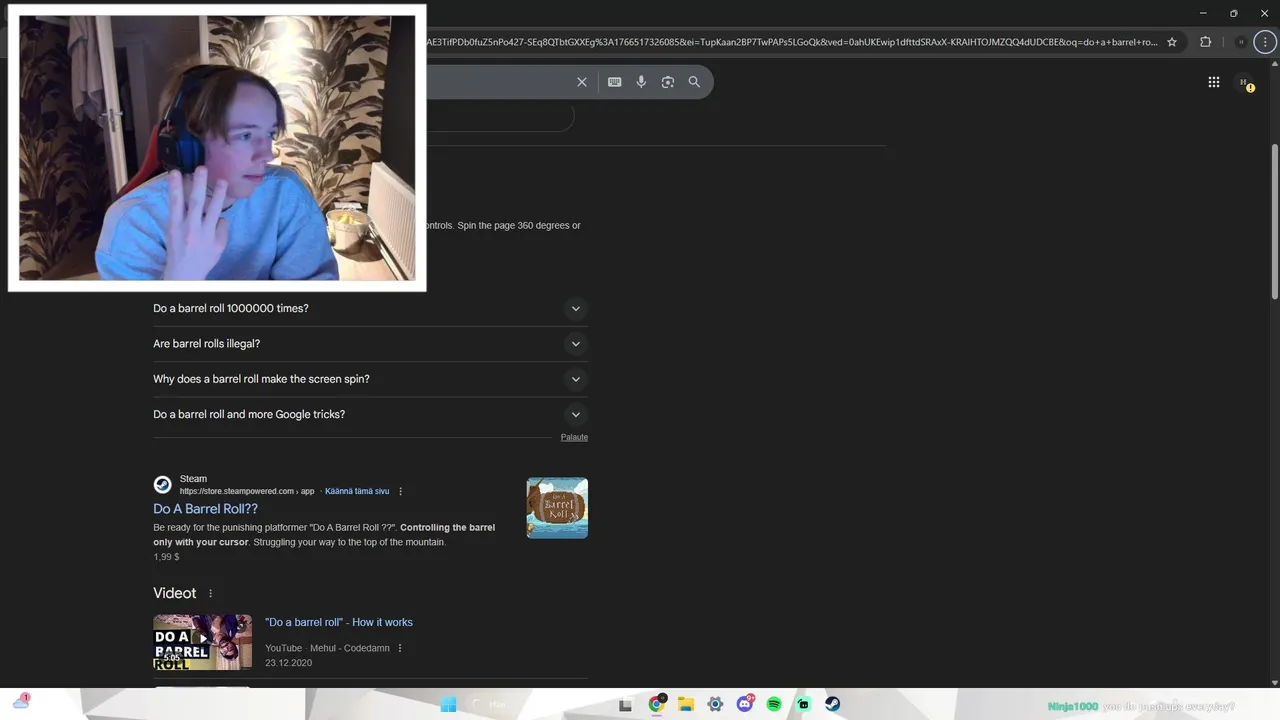The height and width of the screenshot is (720, 1280).
Task: Click the Steam favicon in result
Action: (162, 485)
